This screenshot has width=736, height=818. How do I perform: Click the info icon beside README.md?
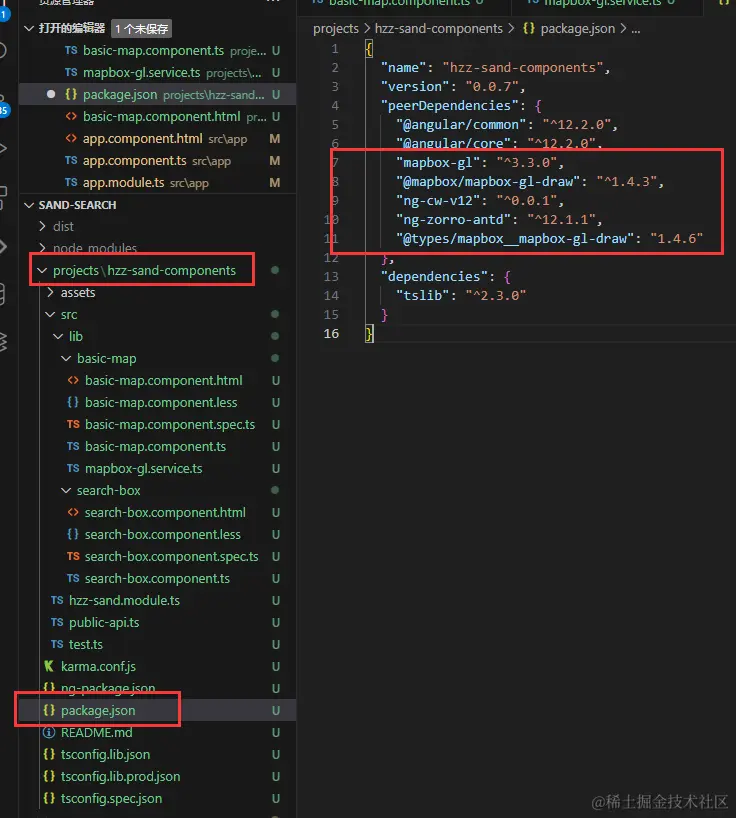(49, 732)
